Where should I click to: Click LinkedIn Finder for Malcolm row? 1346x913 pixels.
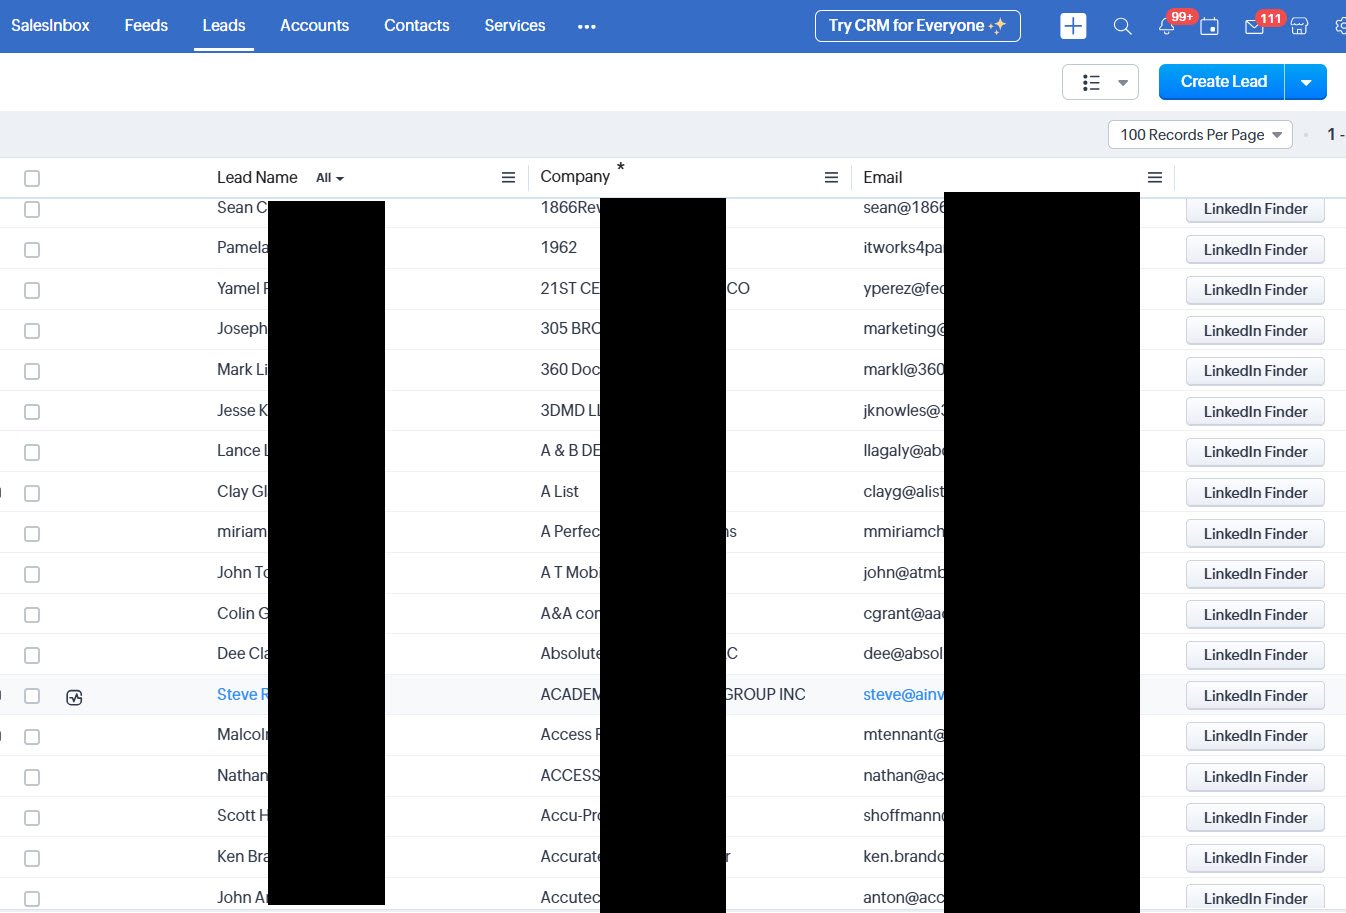[1255, 735]
